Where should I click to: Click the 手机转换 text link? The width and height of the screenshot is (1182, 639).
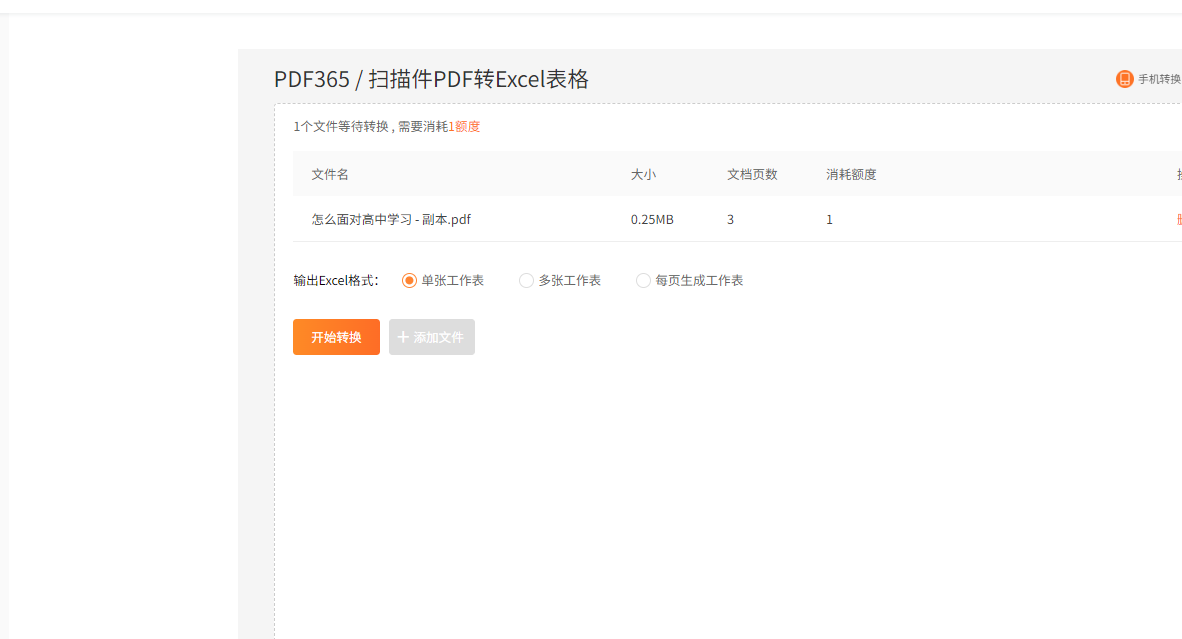[x=1159, y=79]
